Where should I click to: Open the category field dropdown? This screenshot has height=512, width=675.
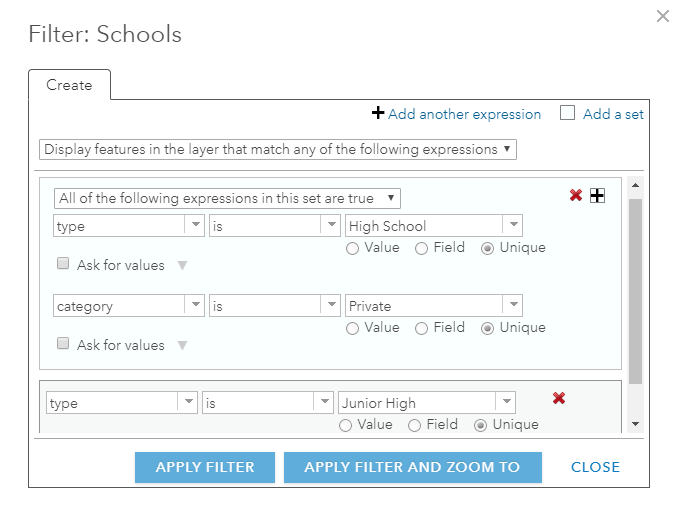tap(195, 306)
